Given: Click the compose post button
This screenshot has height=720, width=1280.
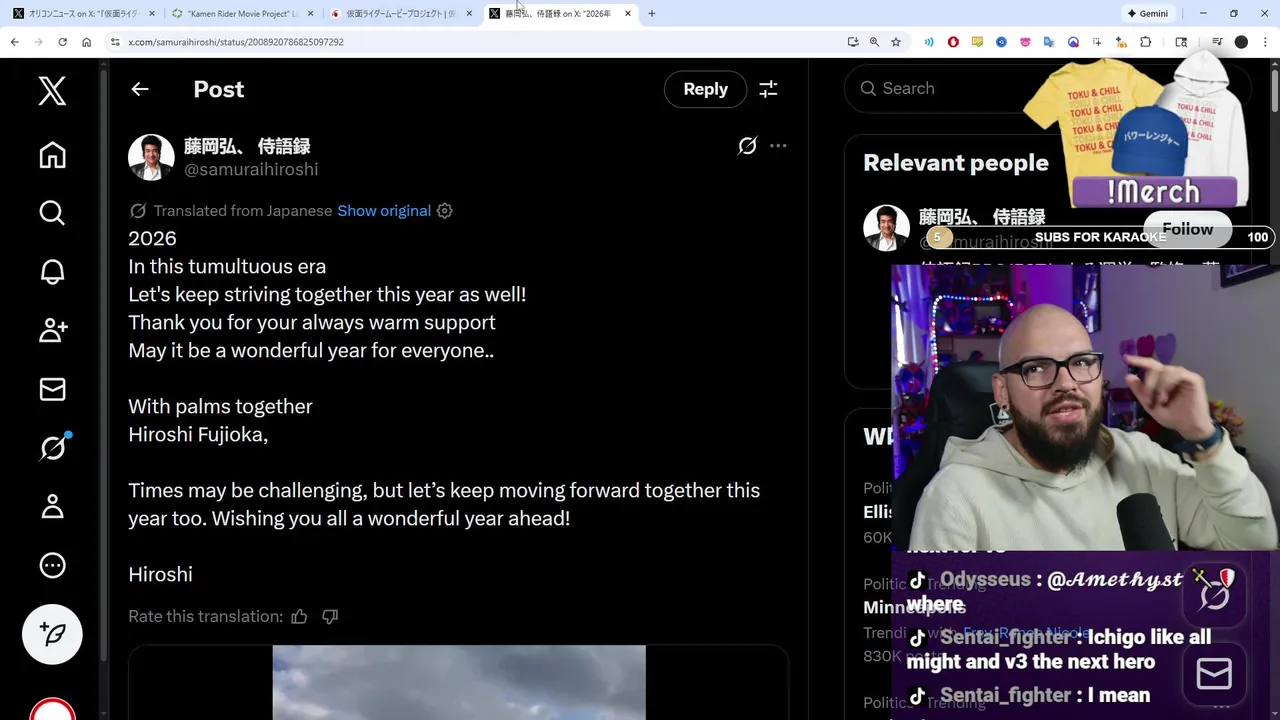Looking at the screenshot, I should pos(52,634).
